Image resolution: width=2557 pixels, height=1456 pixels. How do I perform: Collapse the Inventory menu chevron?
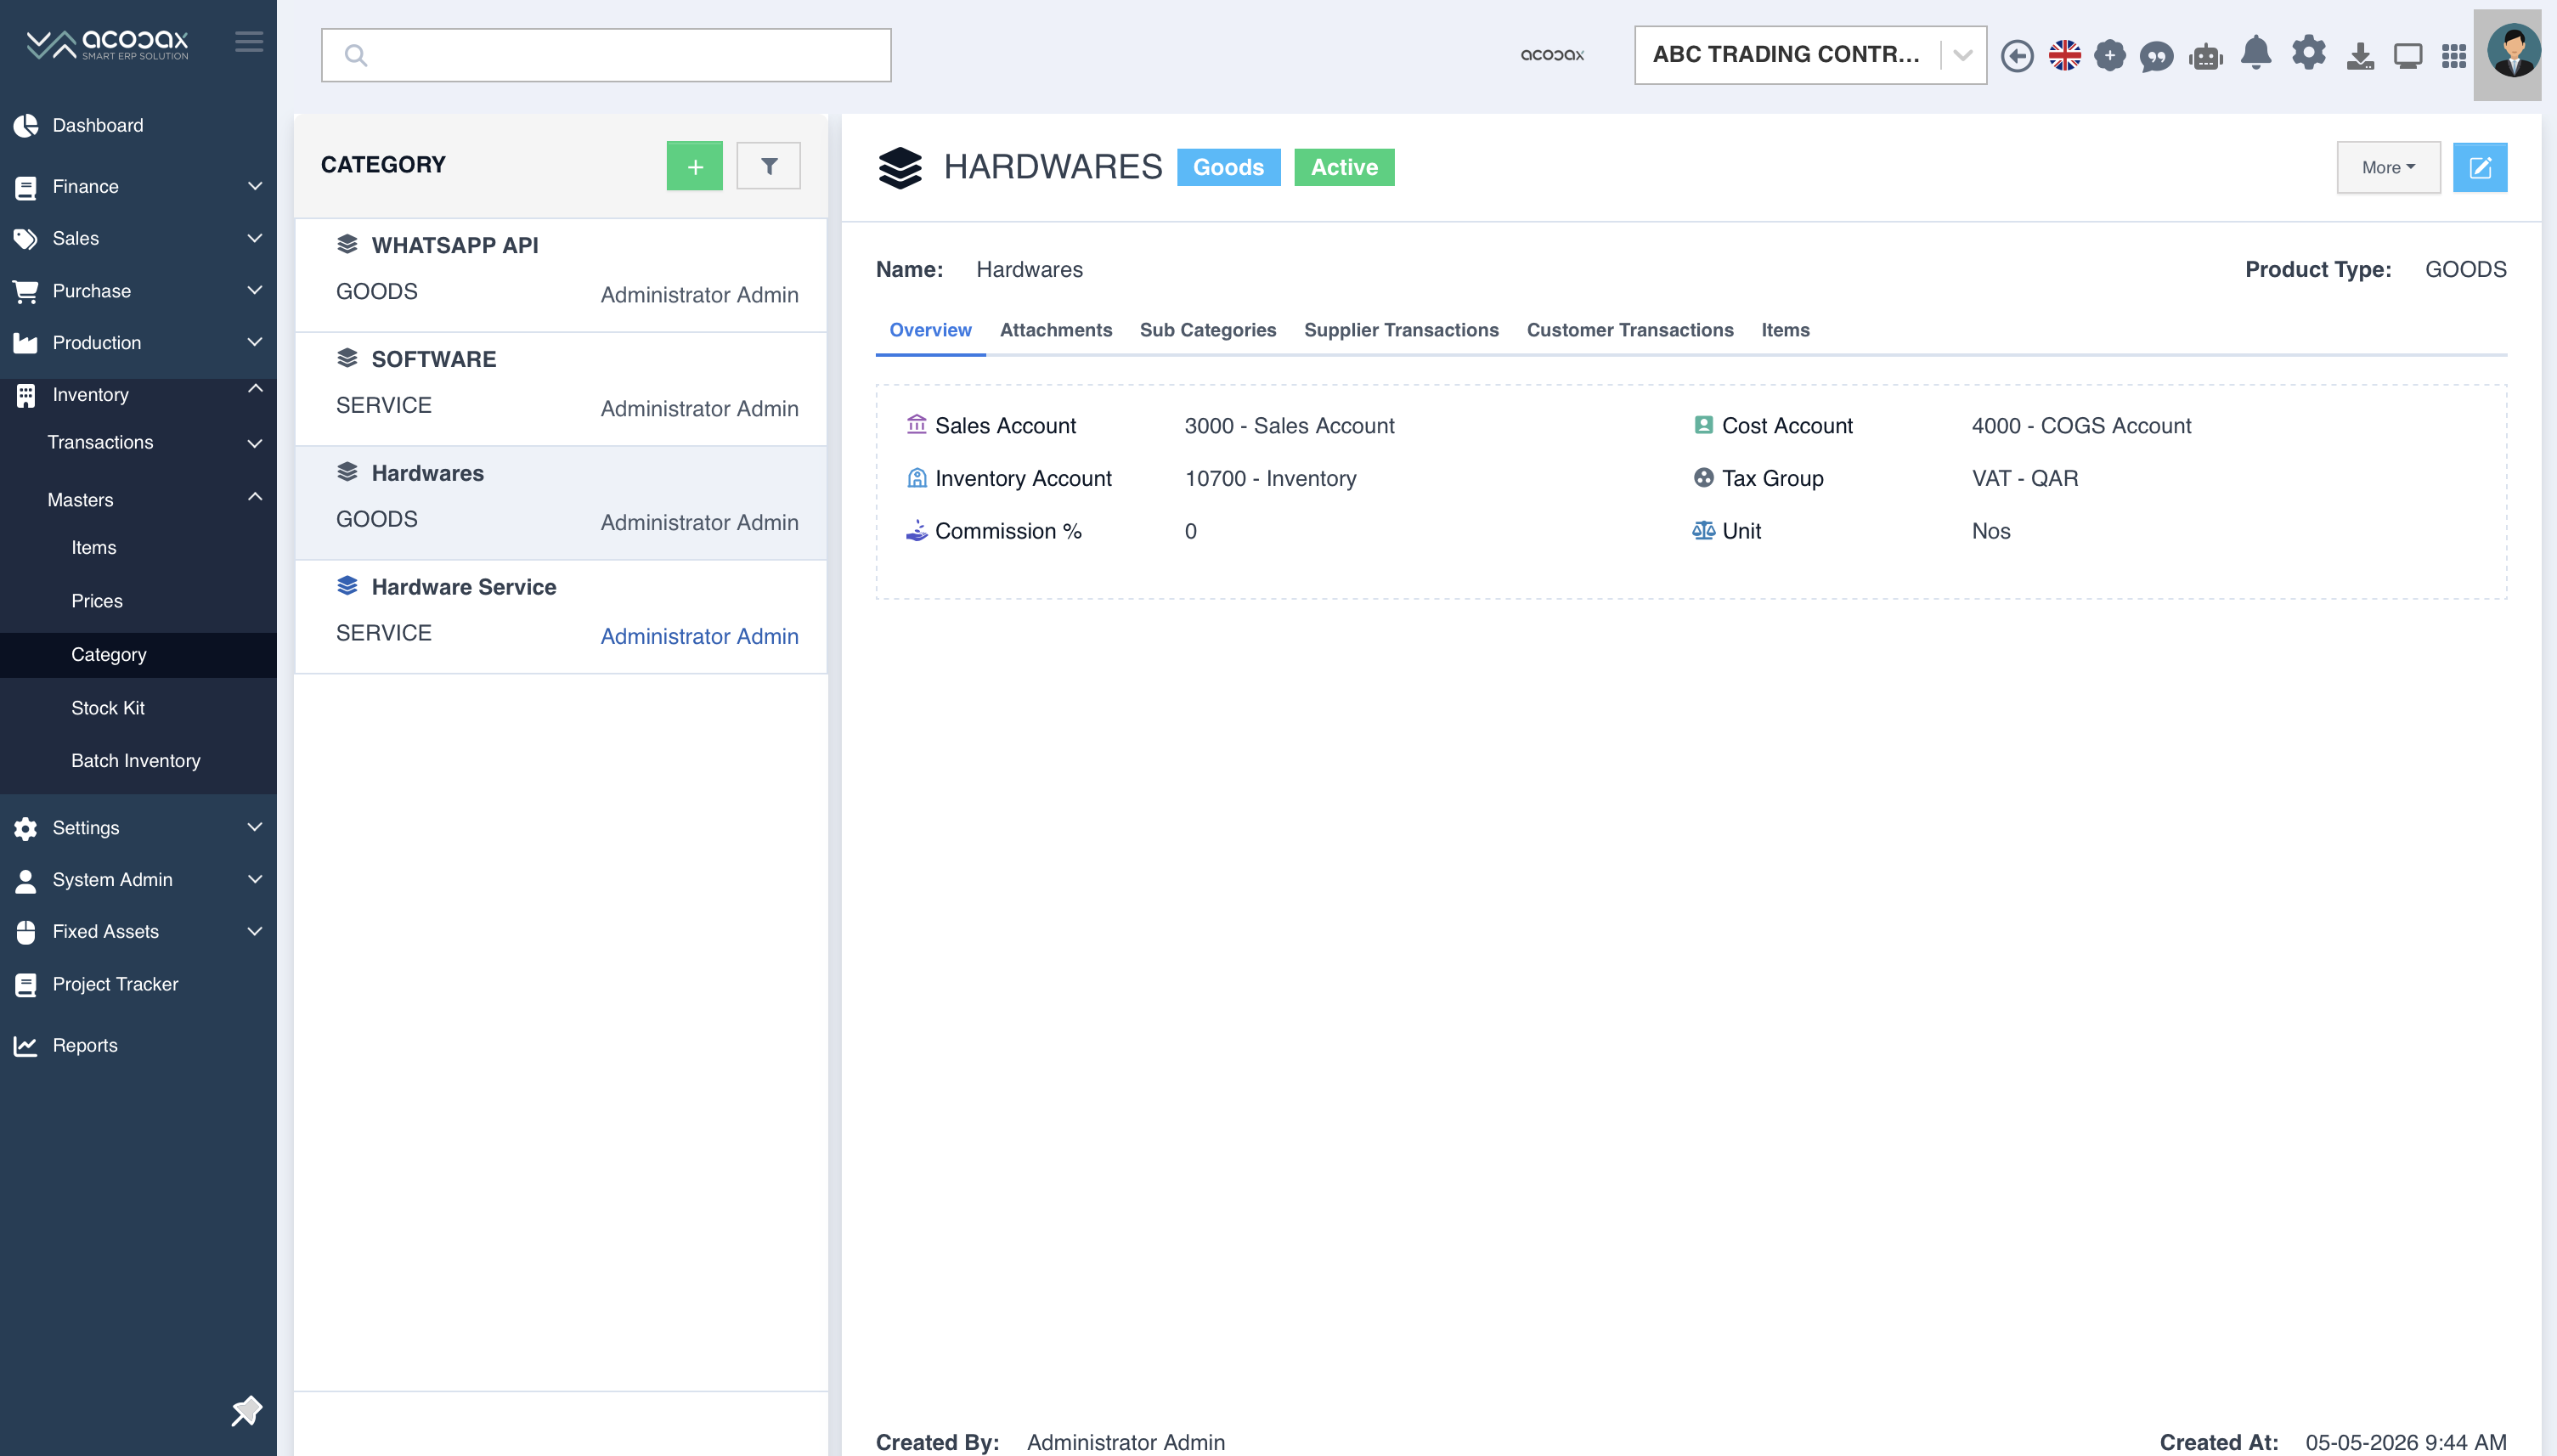(255, 388)
